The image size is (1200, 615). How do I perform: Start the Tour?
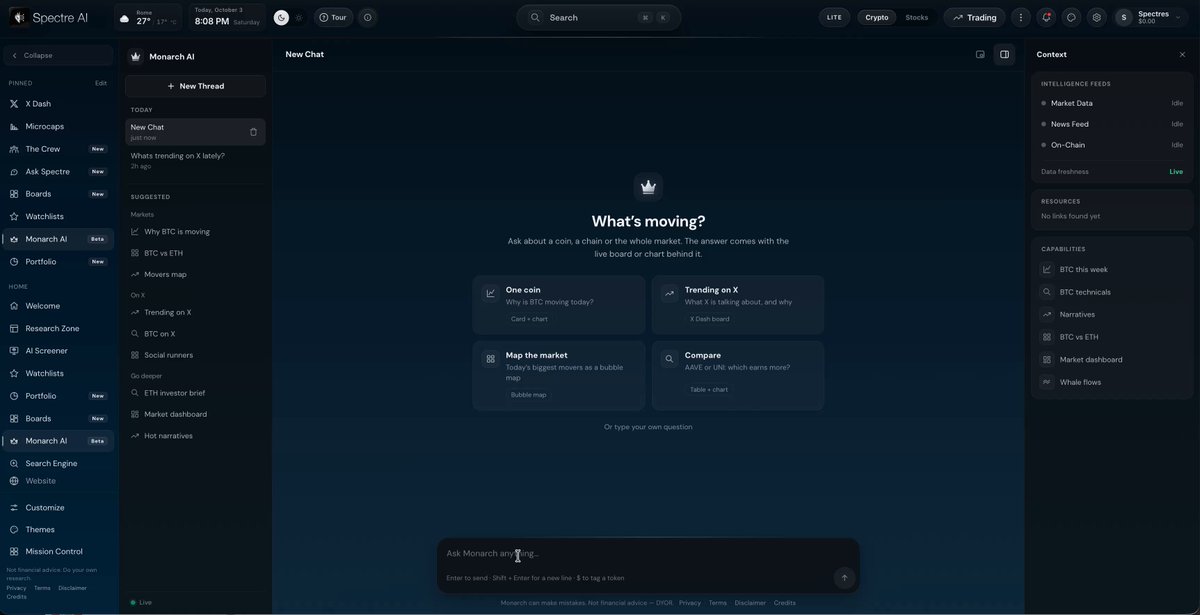pyautogui.click(x=332, y=17)
